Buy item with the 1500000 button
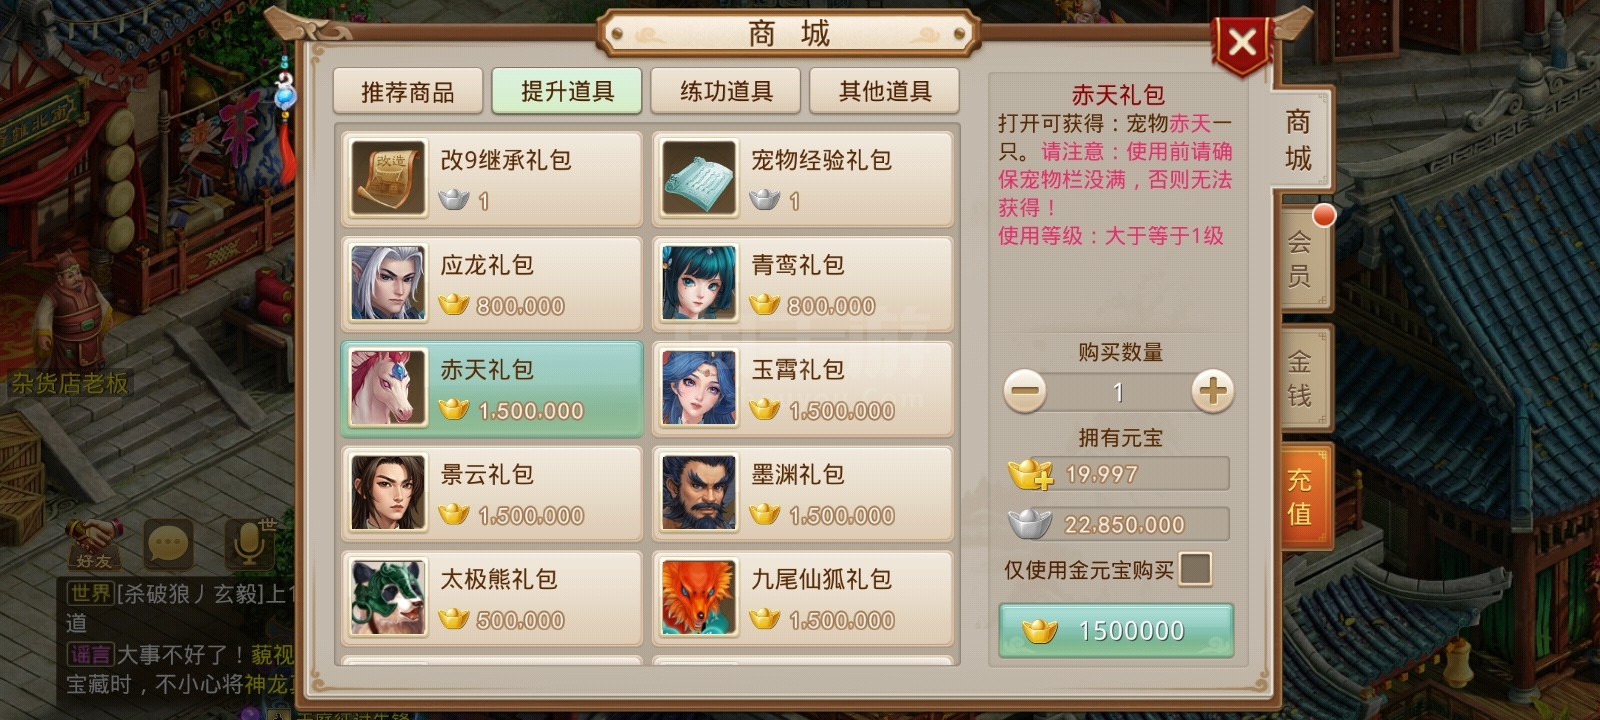1600x720 pixels. (1116, 631)
